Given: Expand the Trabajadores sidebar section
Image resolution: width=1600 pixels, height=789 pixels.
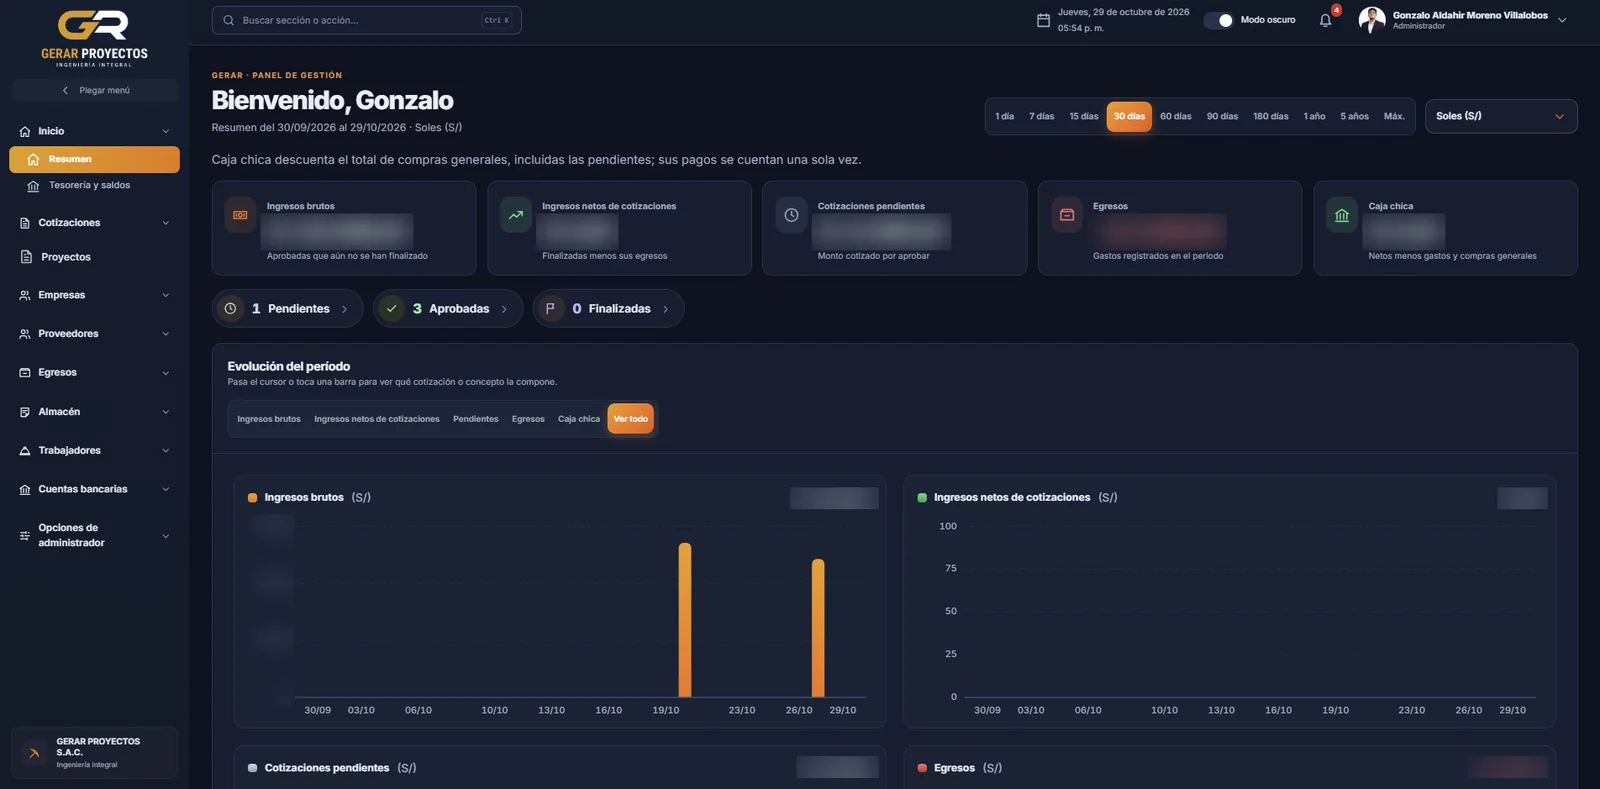Looking at the screenshot, I should point(94,451).
